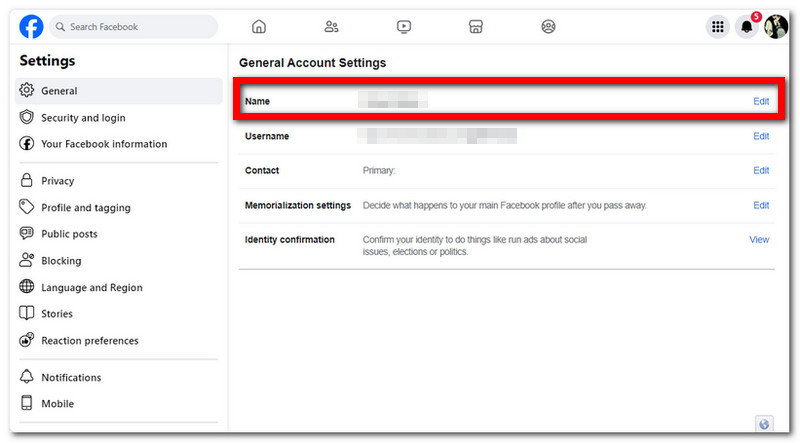Open the Friends icon in top bar

[332, 27]
